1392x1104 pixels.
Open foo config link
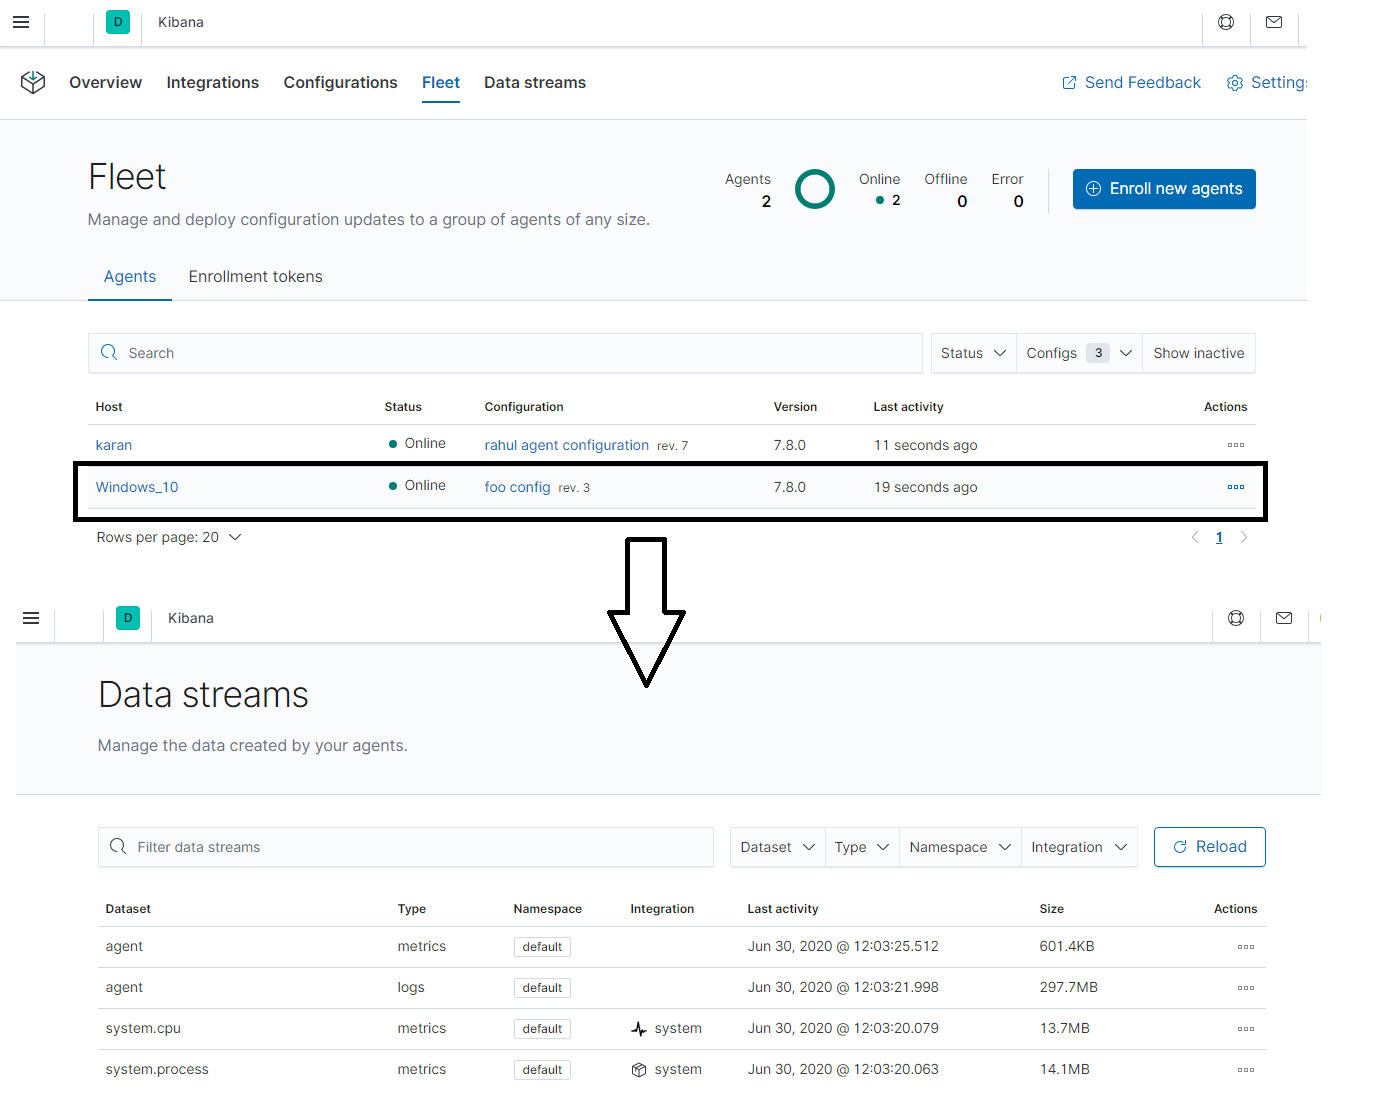pyautogui.click(x=517, y=487)
